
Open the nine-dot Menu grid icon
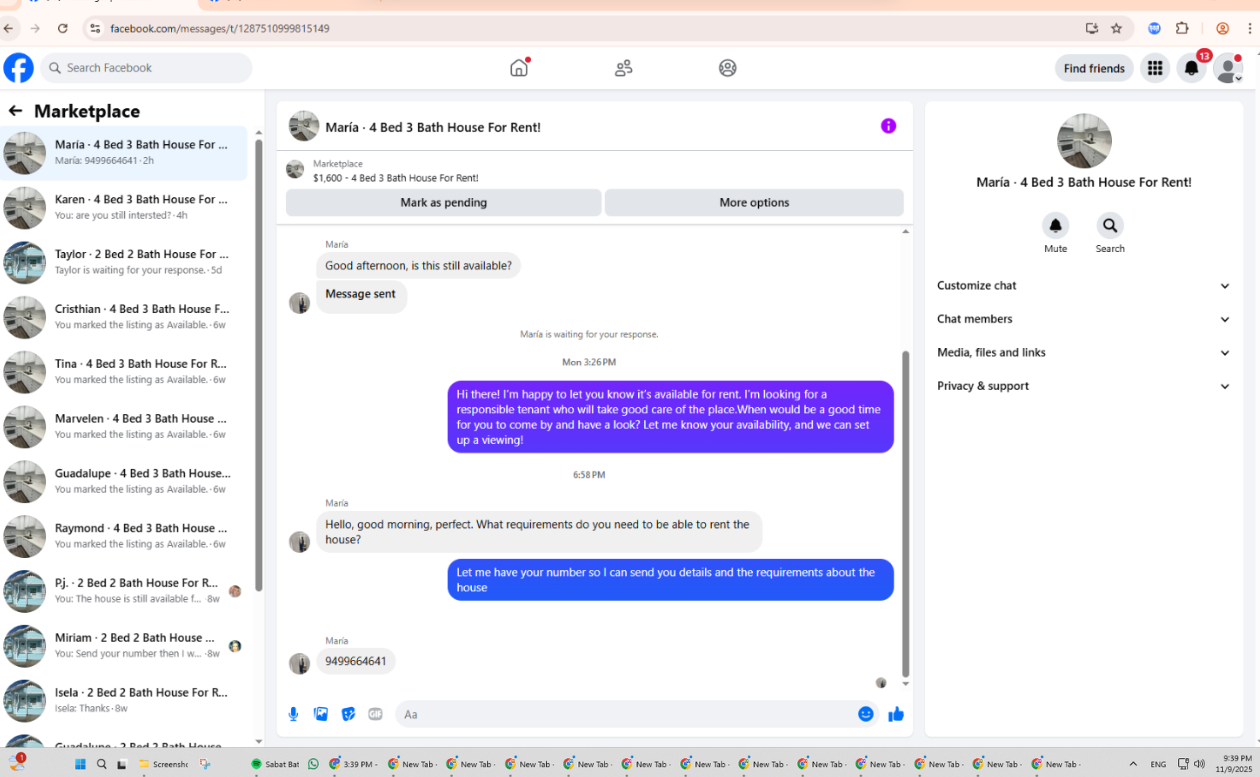coord(1155,68)
